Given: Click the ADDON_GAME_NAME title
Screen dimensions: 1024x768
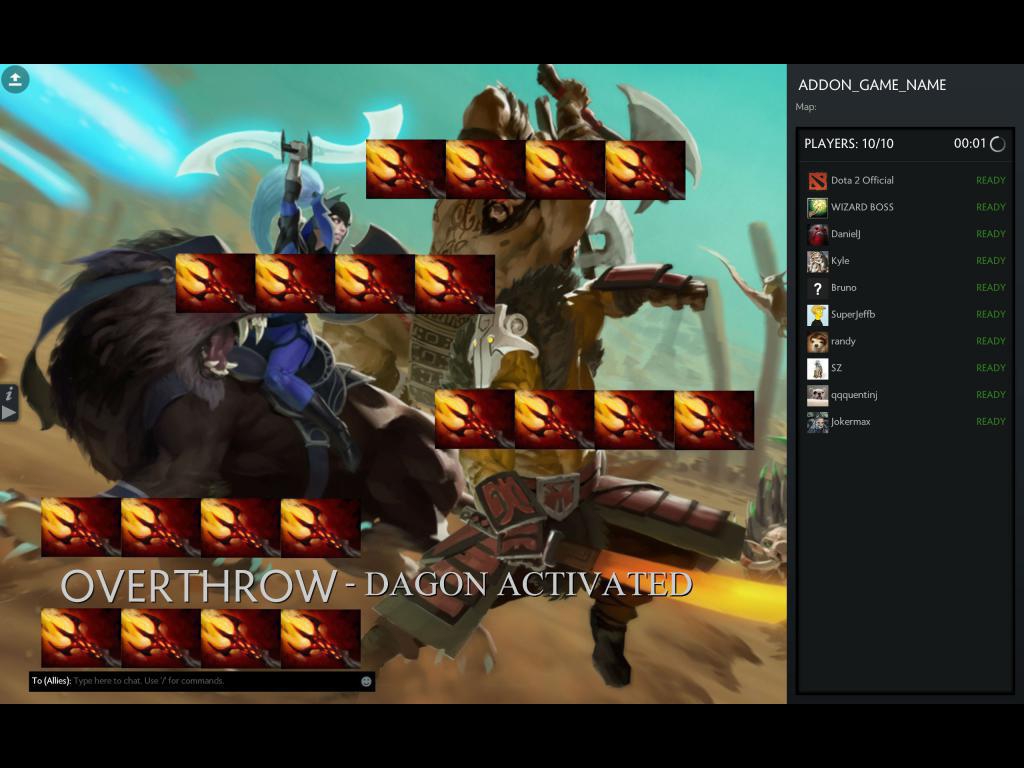Looking at the screenshot, I should point(872,85).
